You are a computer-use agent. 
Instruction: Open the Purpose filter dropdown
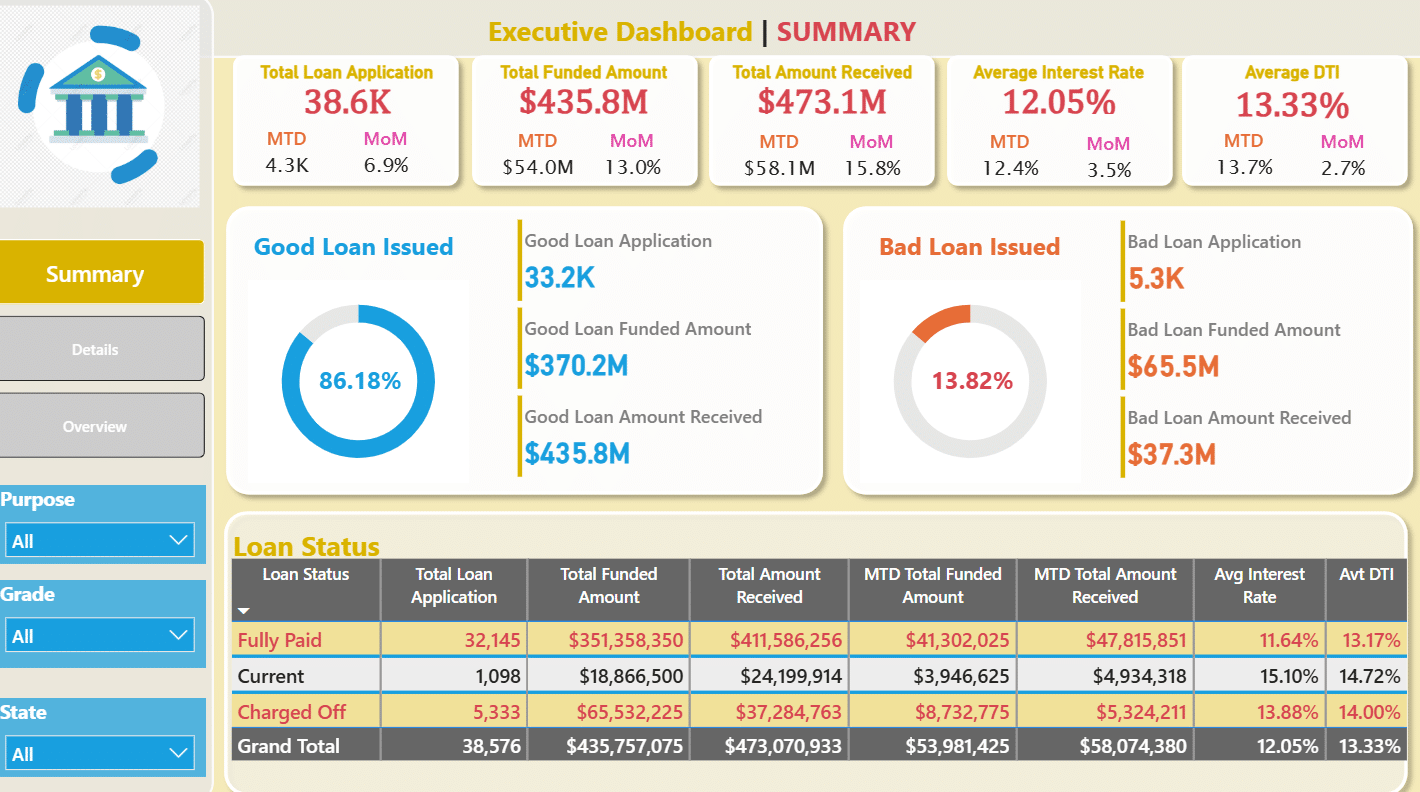coord(99,541)
